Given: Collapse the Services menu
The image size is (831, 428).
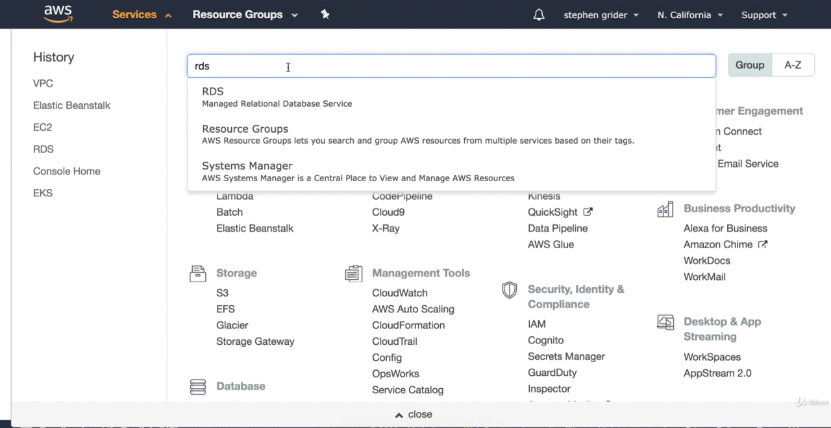Looking at the screenshot, I should 142,15.
